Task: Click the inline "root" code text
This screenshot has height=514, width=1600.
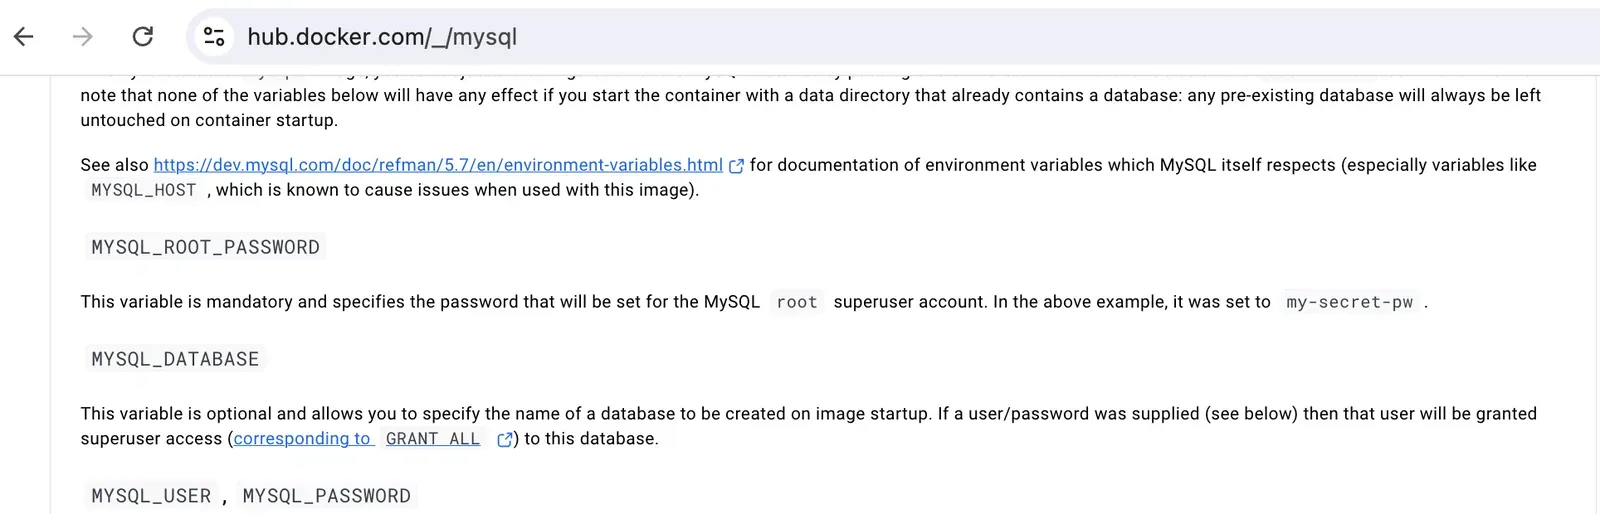Action: coord(797,302)
